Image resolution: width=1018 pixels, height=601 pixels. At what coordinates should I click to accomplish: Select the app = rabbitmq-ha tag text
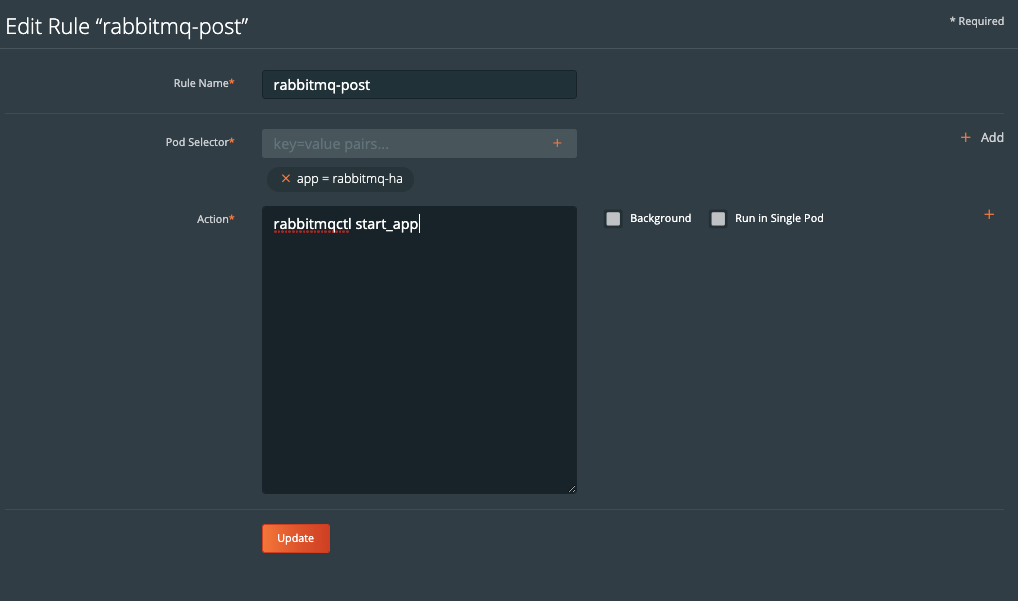pos(349,179)
